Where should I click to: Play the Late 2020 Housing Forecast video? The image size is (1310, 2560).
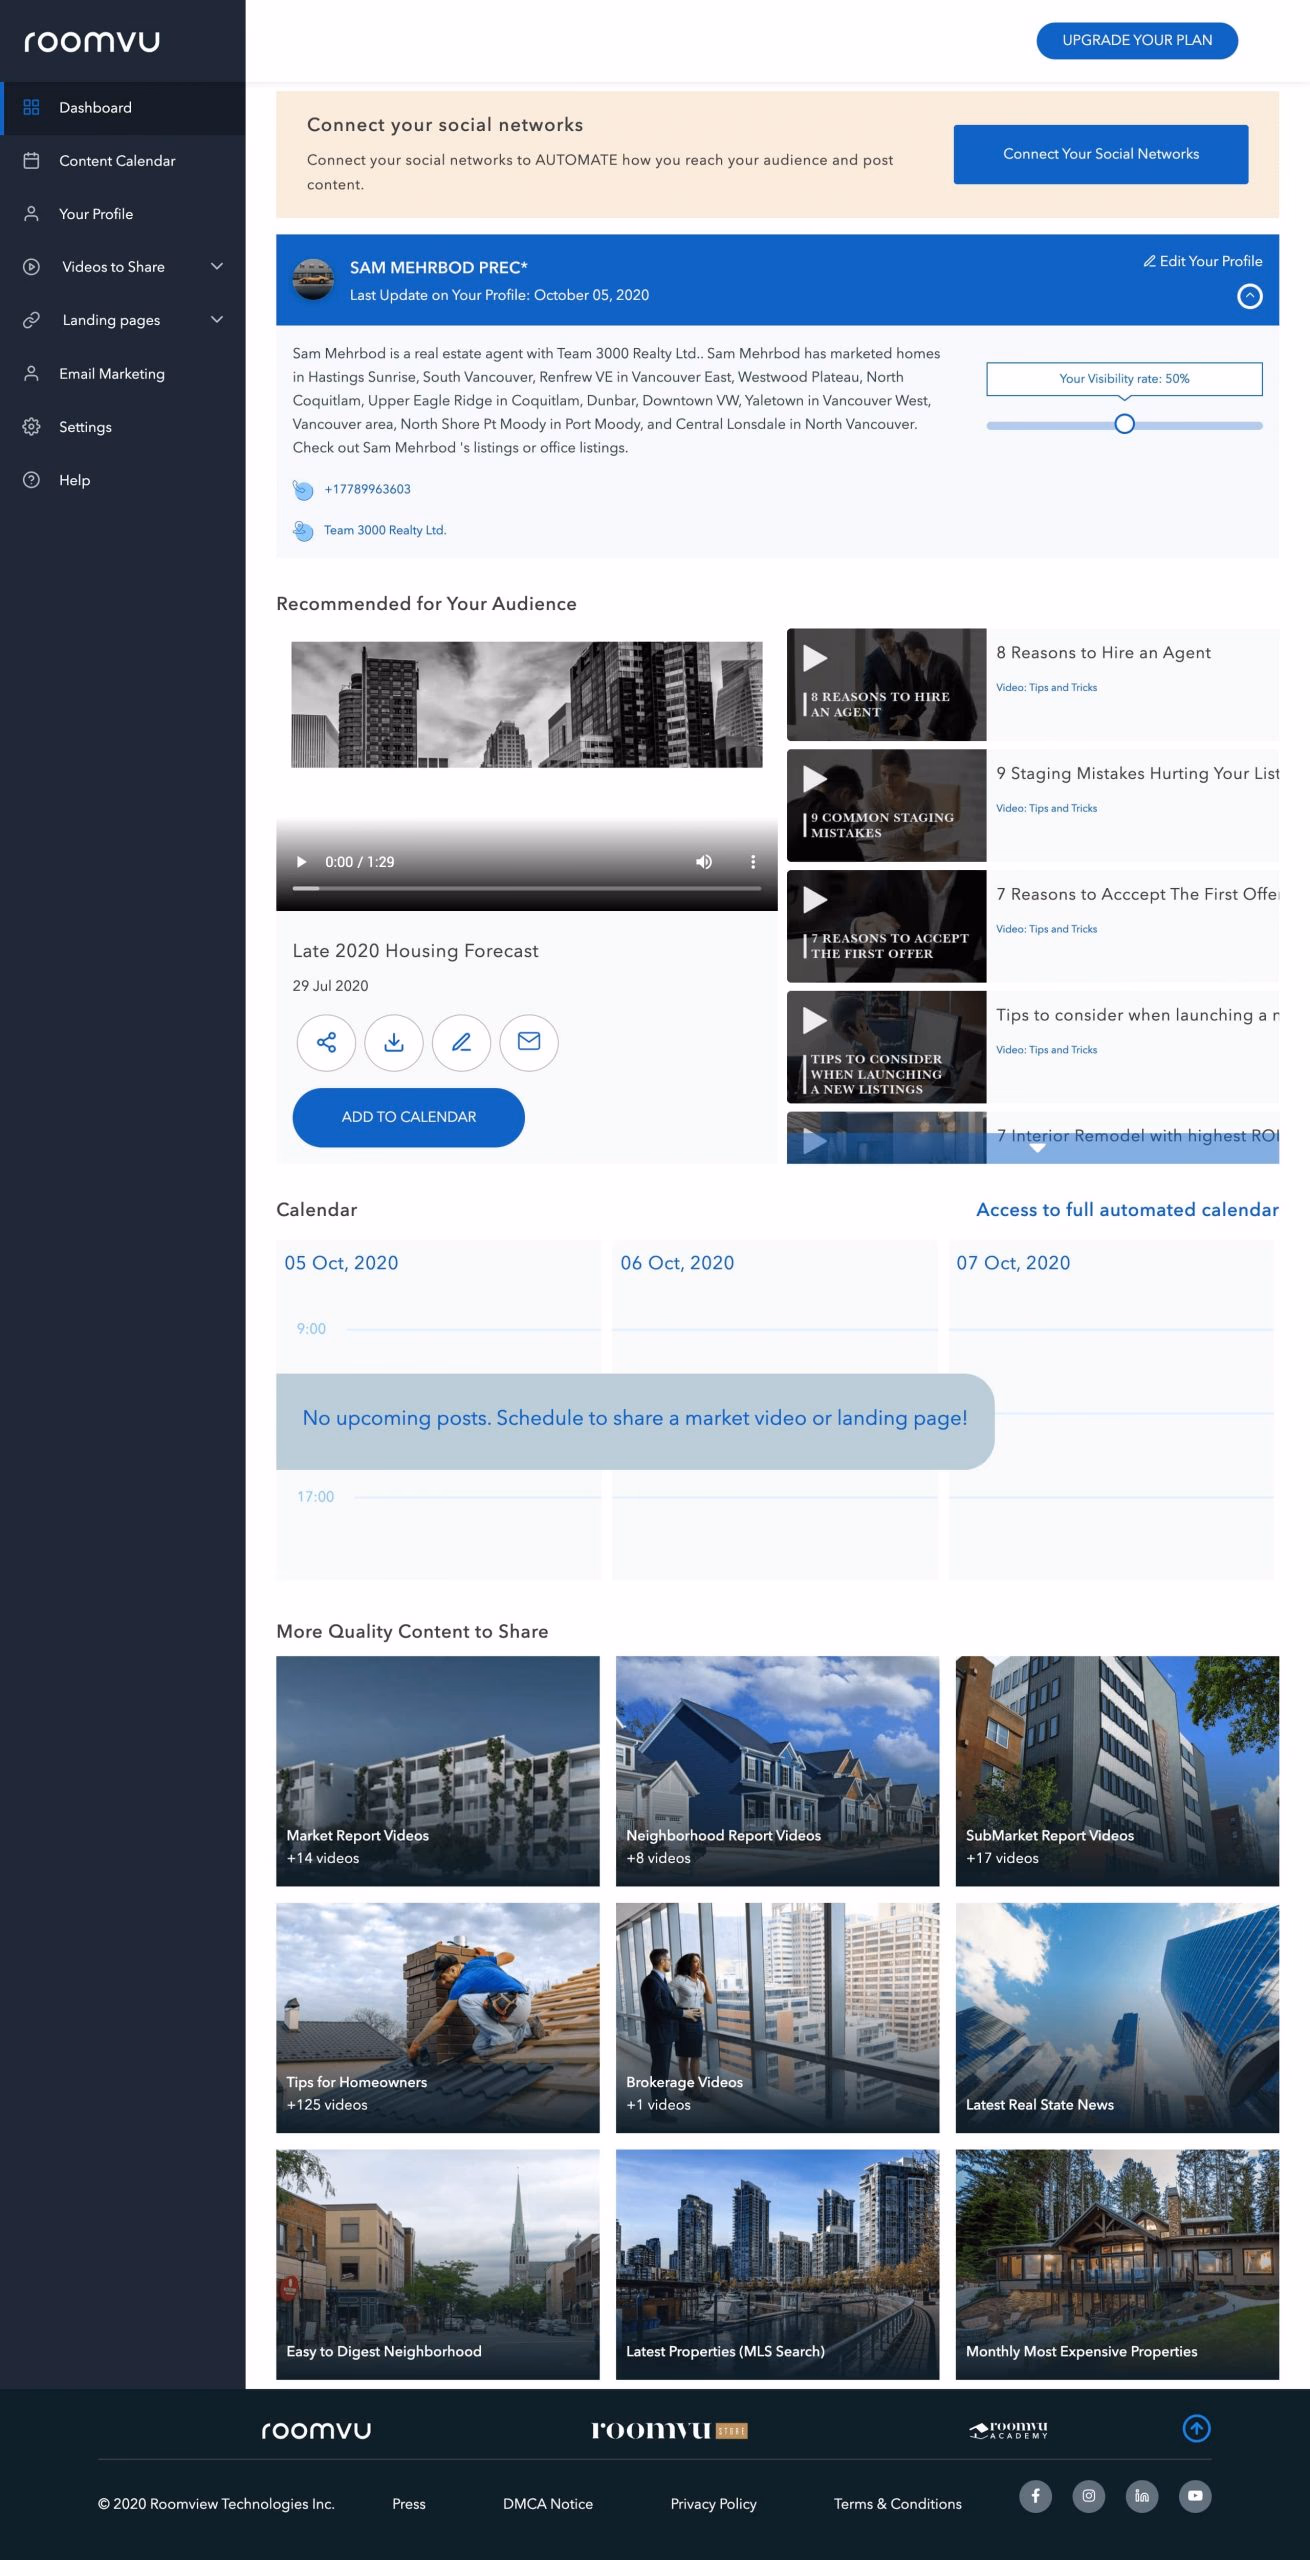302,862
